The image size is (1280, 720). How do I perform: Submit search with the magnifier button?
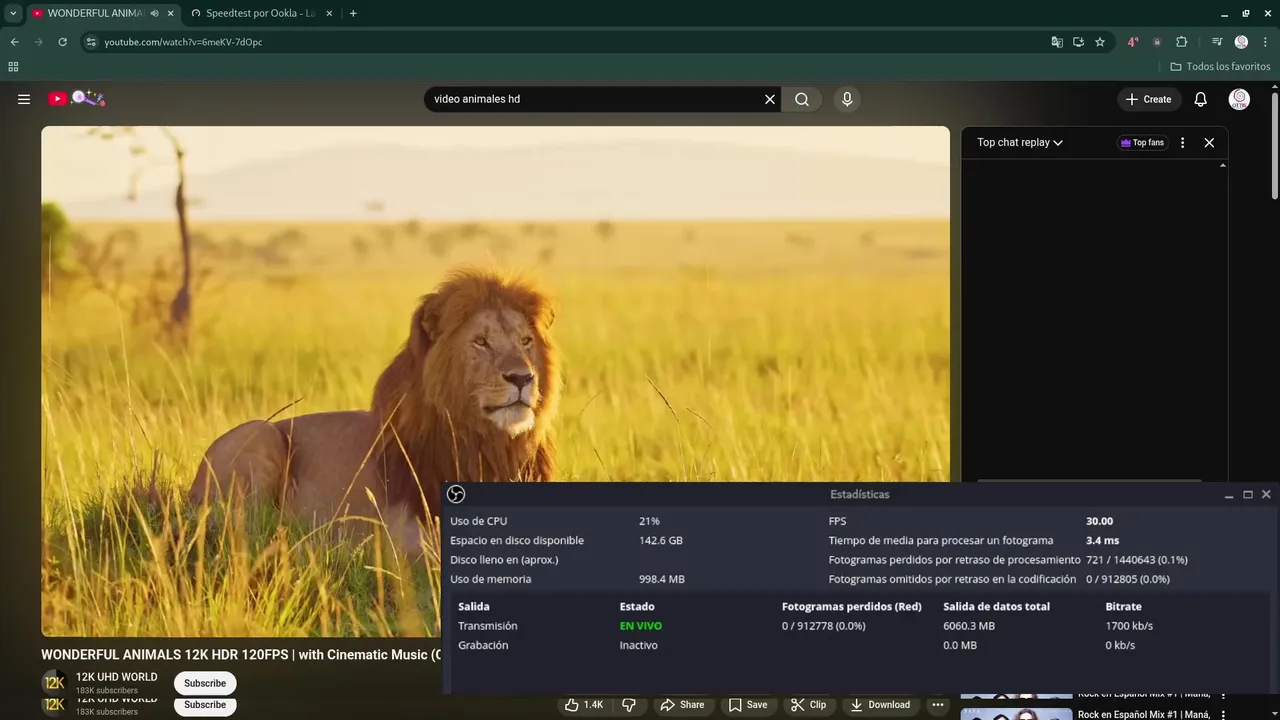coord(802,99)
